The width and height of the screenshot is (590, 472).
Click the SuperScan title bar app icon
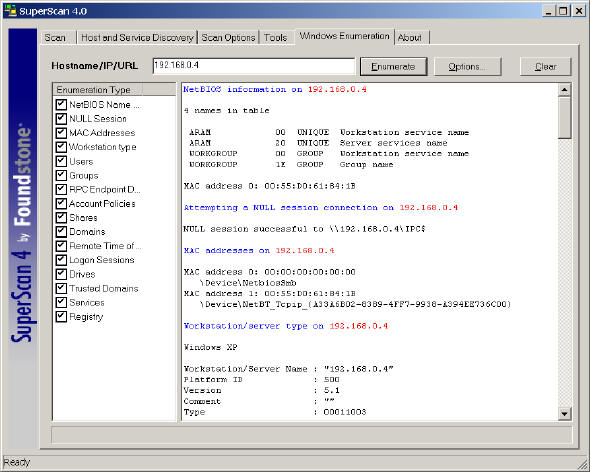(11, 10)
